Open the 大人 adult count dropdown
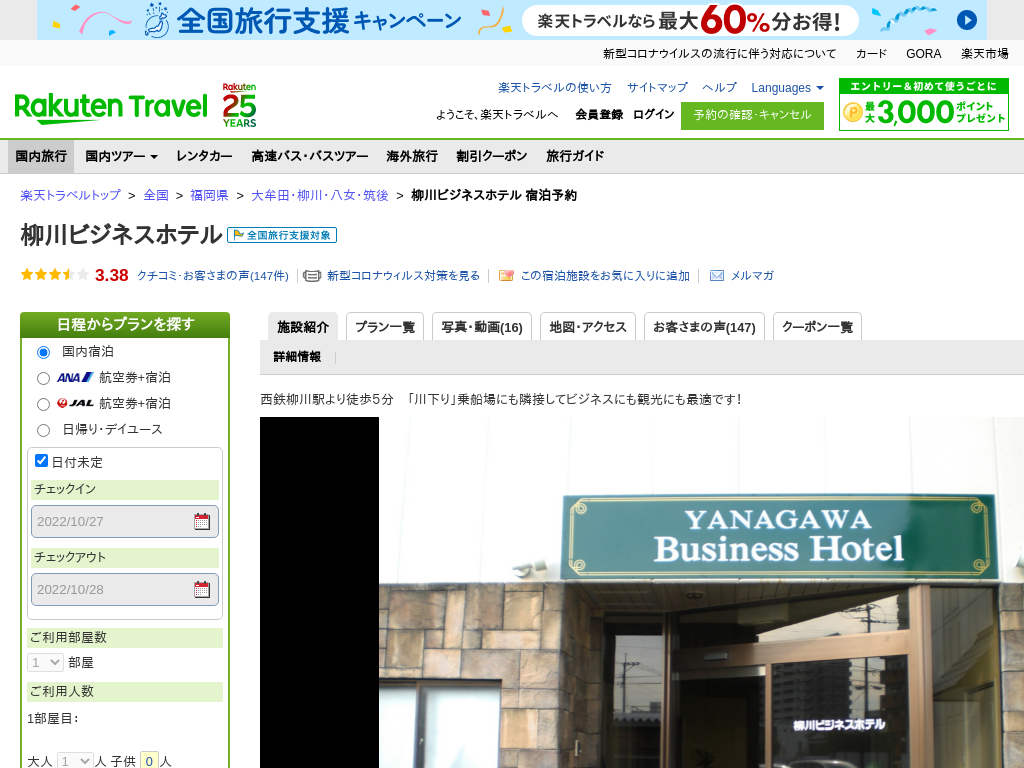This screenshot has width=1024, height=768. [75, 761]
